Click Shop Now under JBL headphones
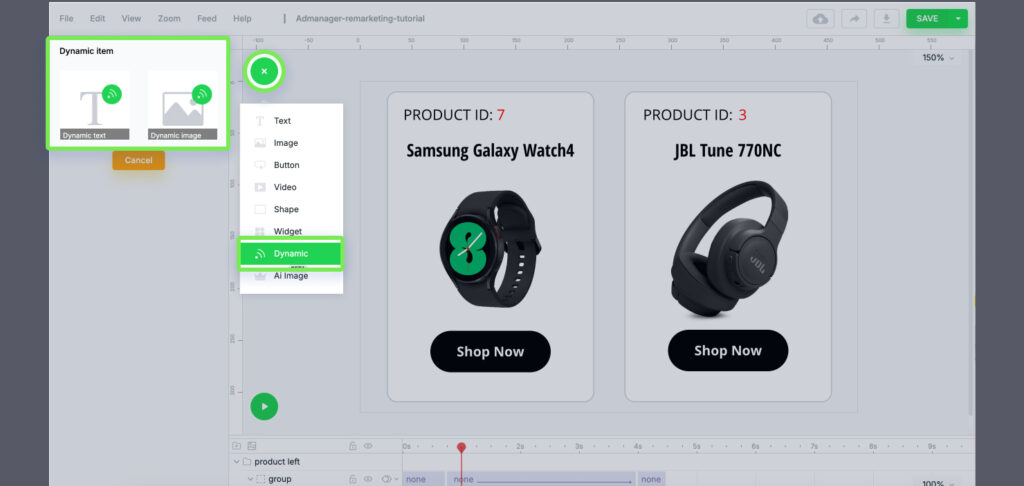Screen dimensions: 1024x486 click(728, 351)
